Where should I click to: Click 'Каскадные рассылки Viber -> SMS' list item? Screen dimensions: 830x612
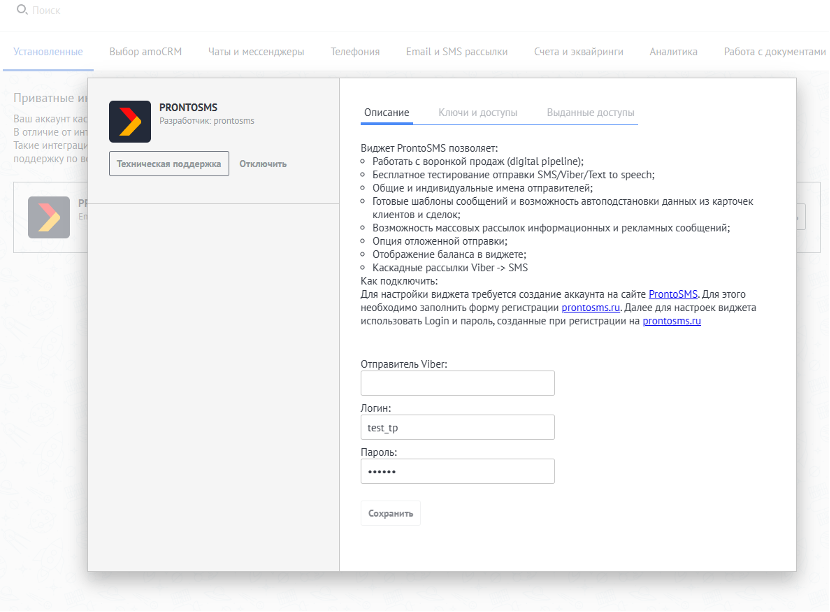(x=450, y=268)
